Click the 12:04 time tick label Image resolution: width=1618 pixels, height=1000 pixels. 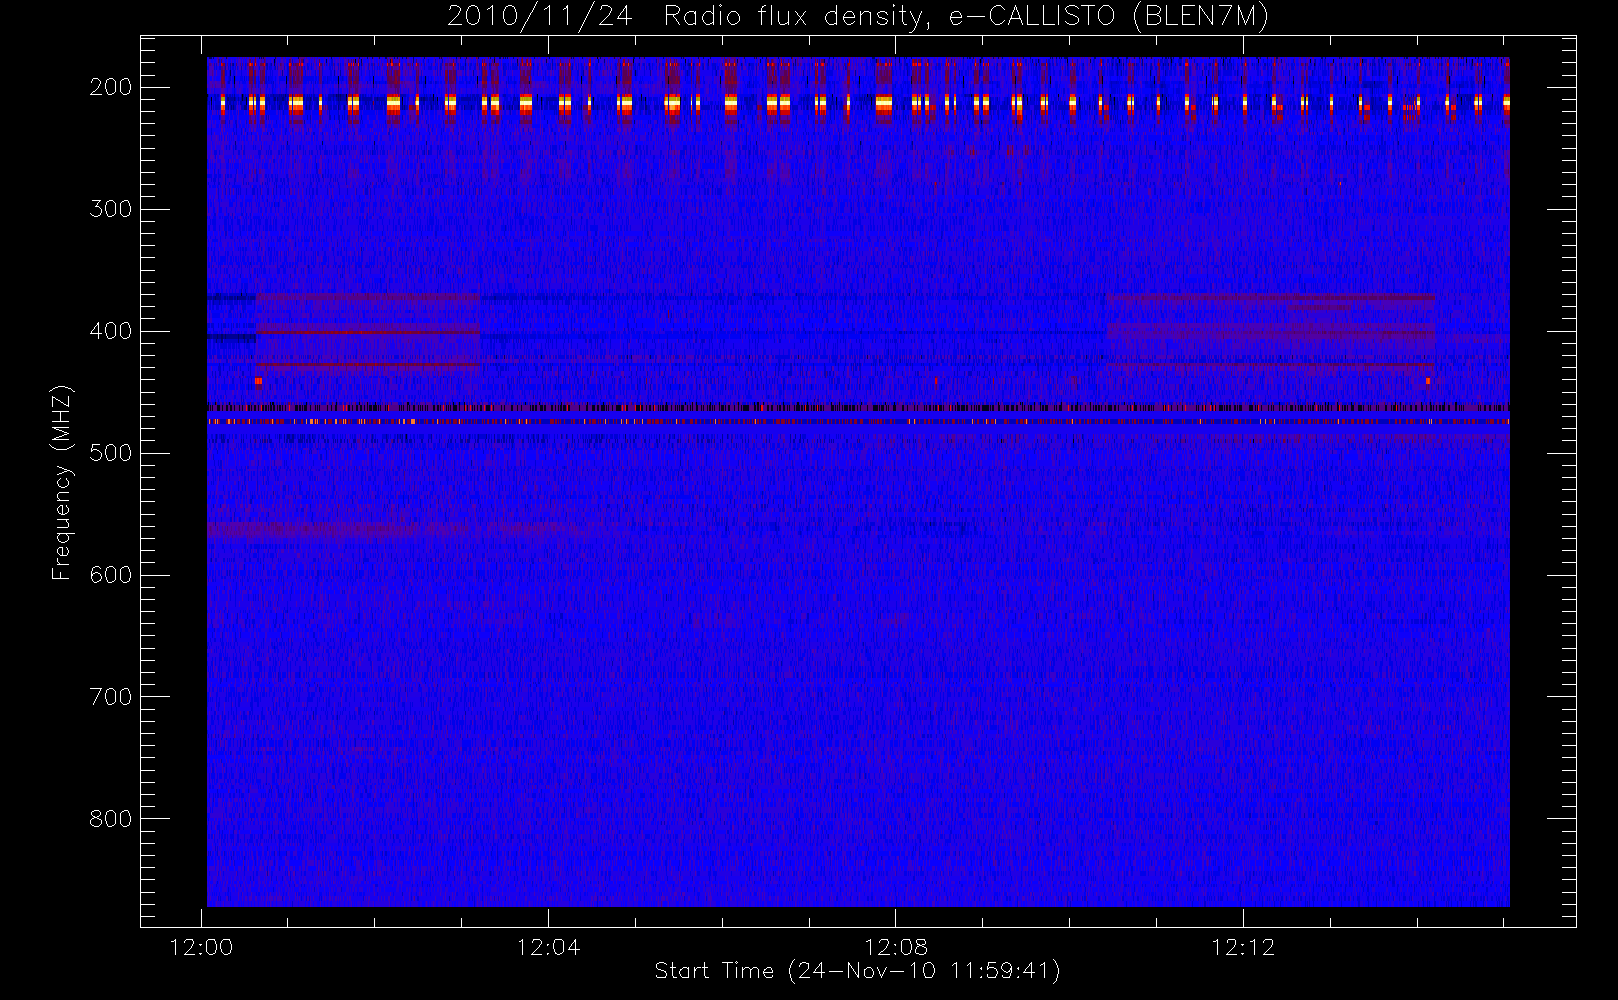(x=548, y=947)
